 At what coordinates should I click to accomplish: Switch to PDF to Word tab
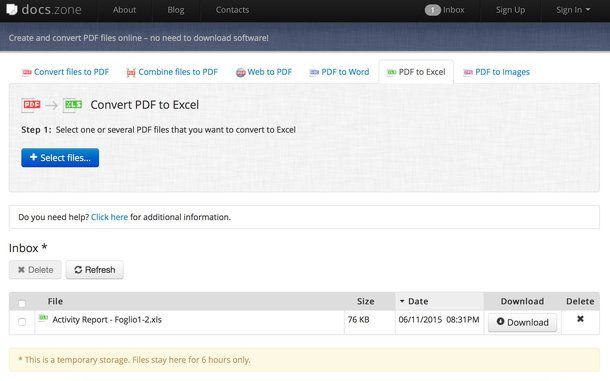339,72
